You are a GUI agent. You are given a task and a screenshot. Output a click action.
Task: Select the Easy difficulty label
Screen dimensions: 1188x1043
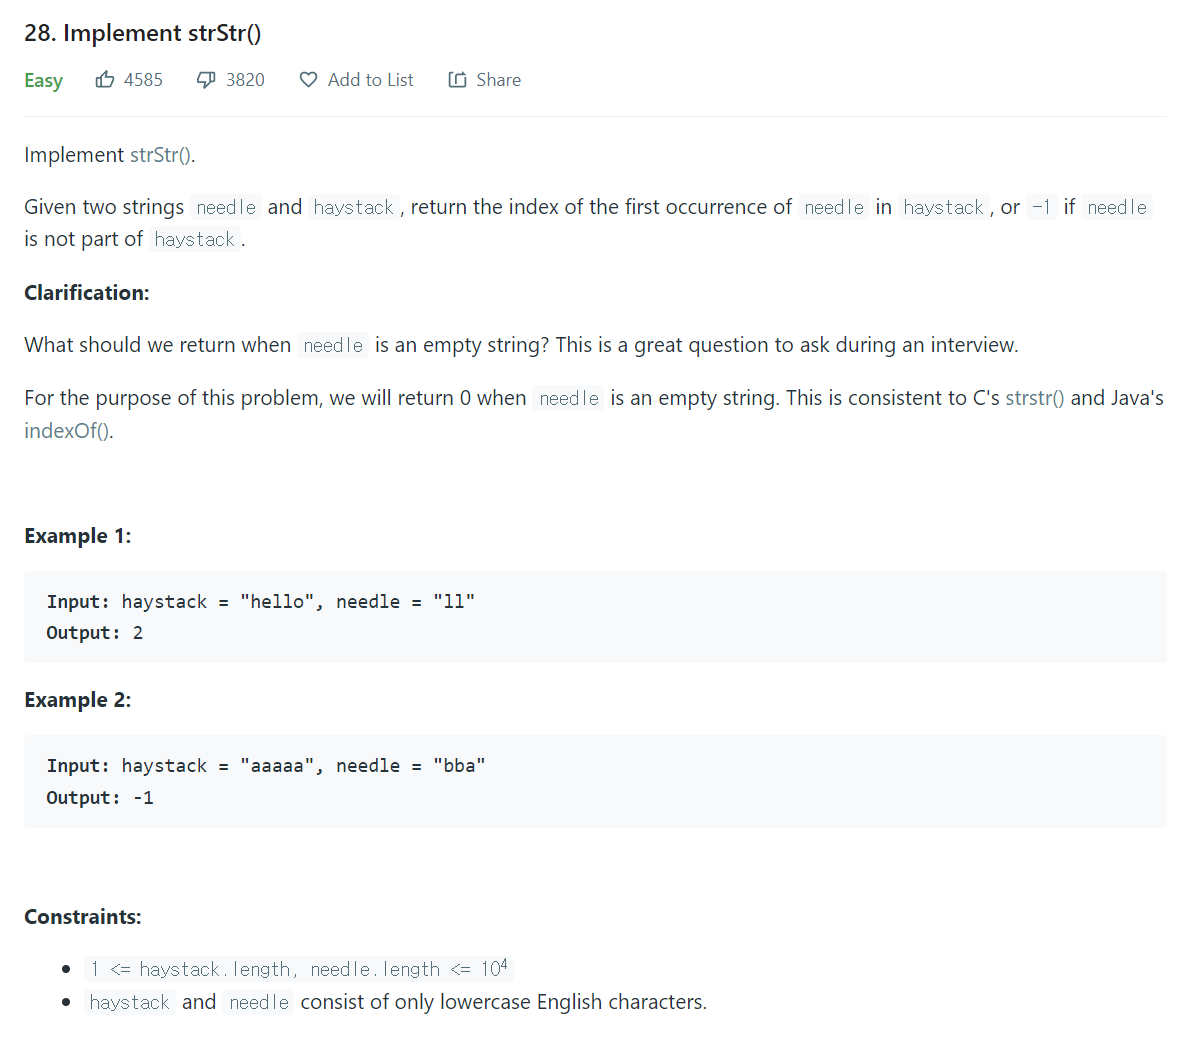click(x=43, y=80)
